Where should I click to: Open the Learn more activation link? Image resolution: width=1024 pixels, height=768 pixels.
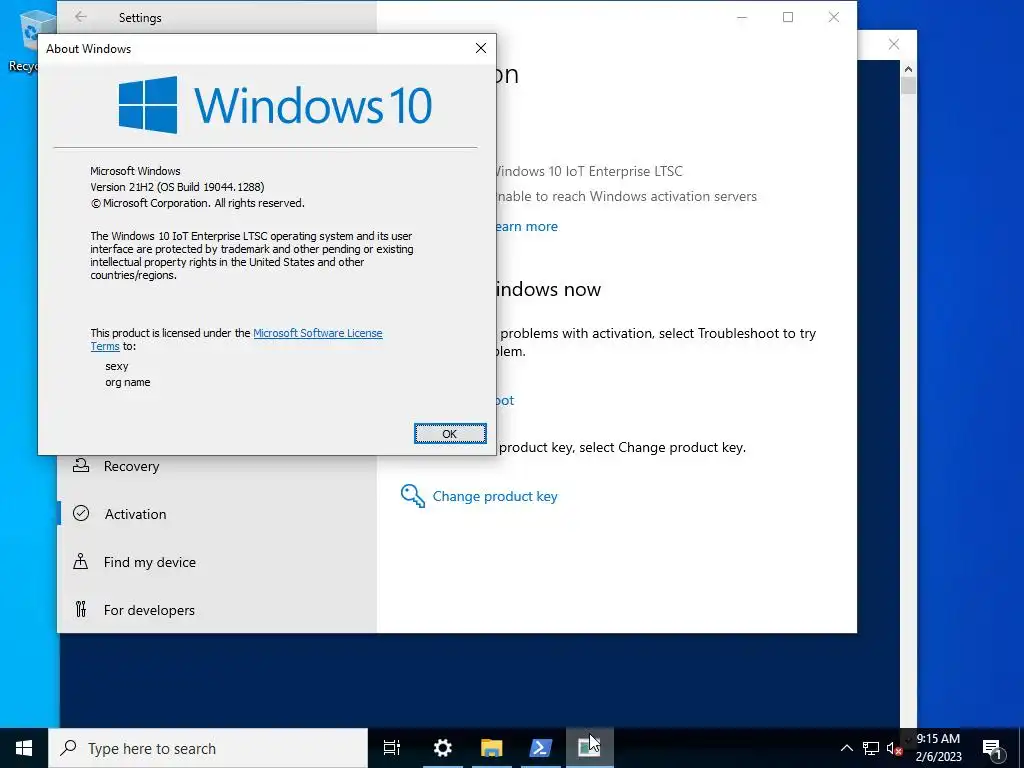pos(526,227)
